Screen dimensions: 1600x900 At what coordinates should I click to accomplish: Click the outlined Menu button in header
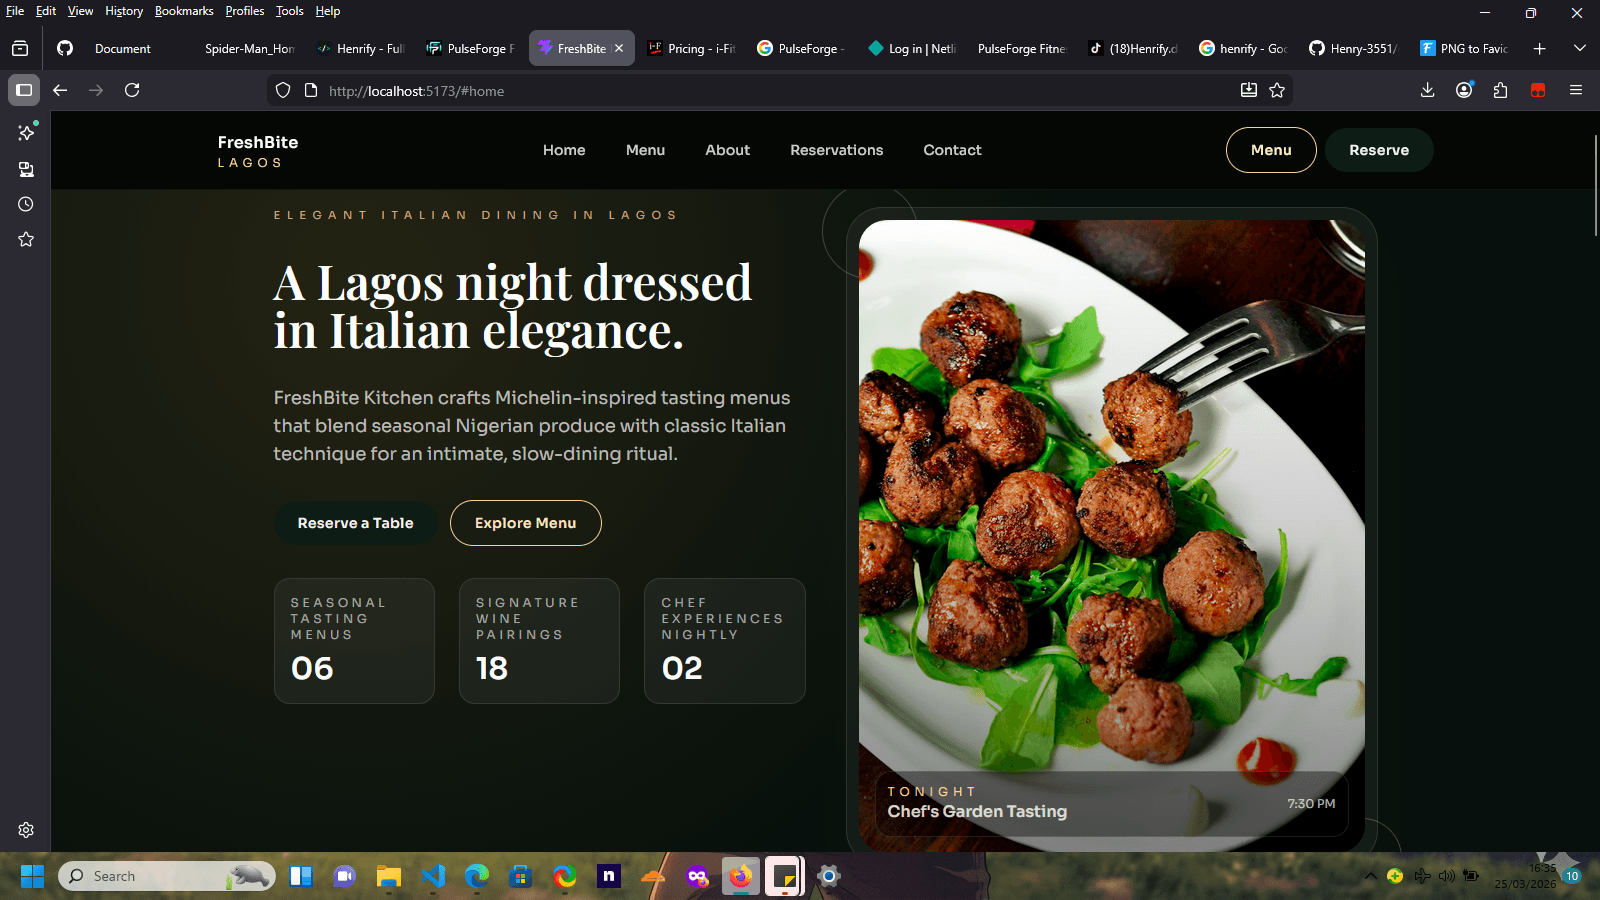[1271, 150]
